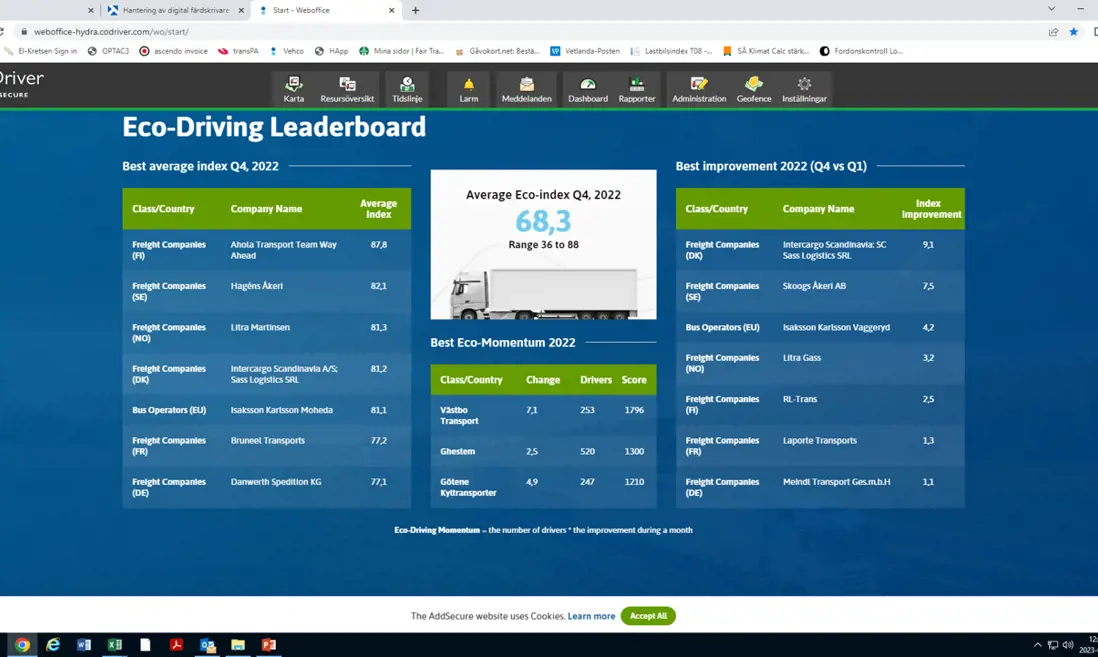Select the Hagéns Åkeri company name
Screen dimensions: 1098x657
click(x=257, y=286)
